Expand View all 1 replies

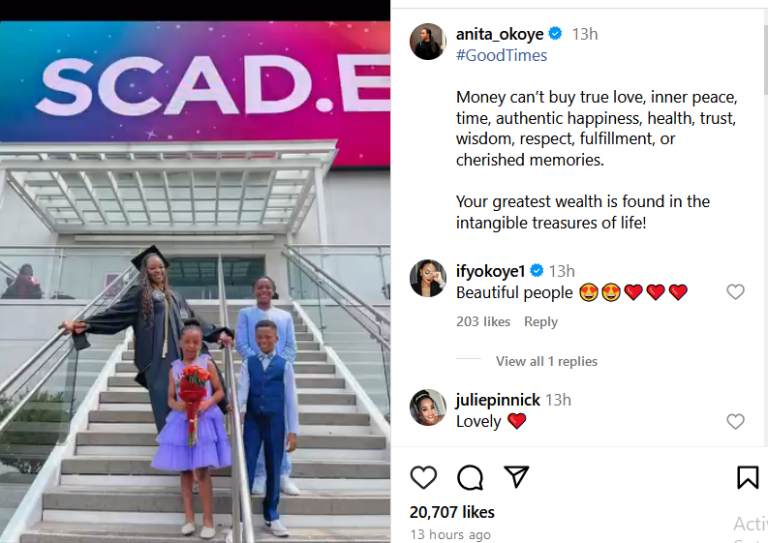pyautogui.click(x=547, y=361)
